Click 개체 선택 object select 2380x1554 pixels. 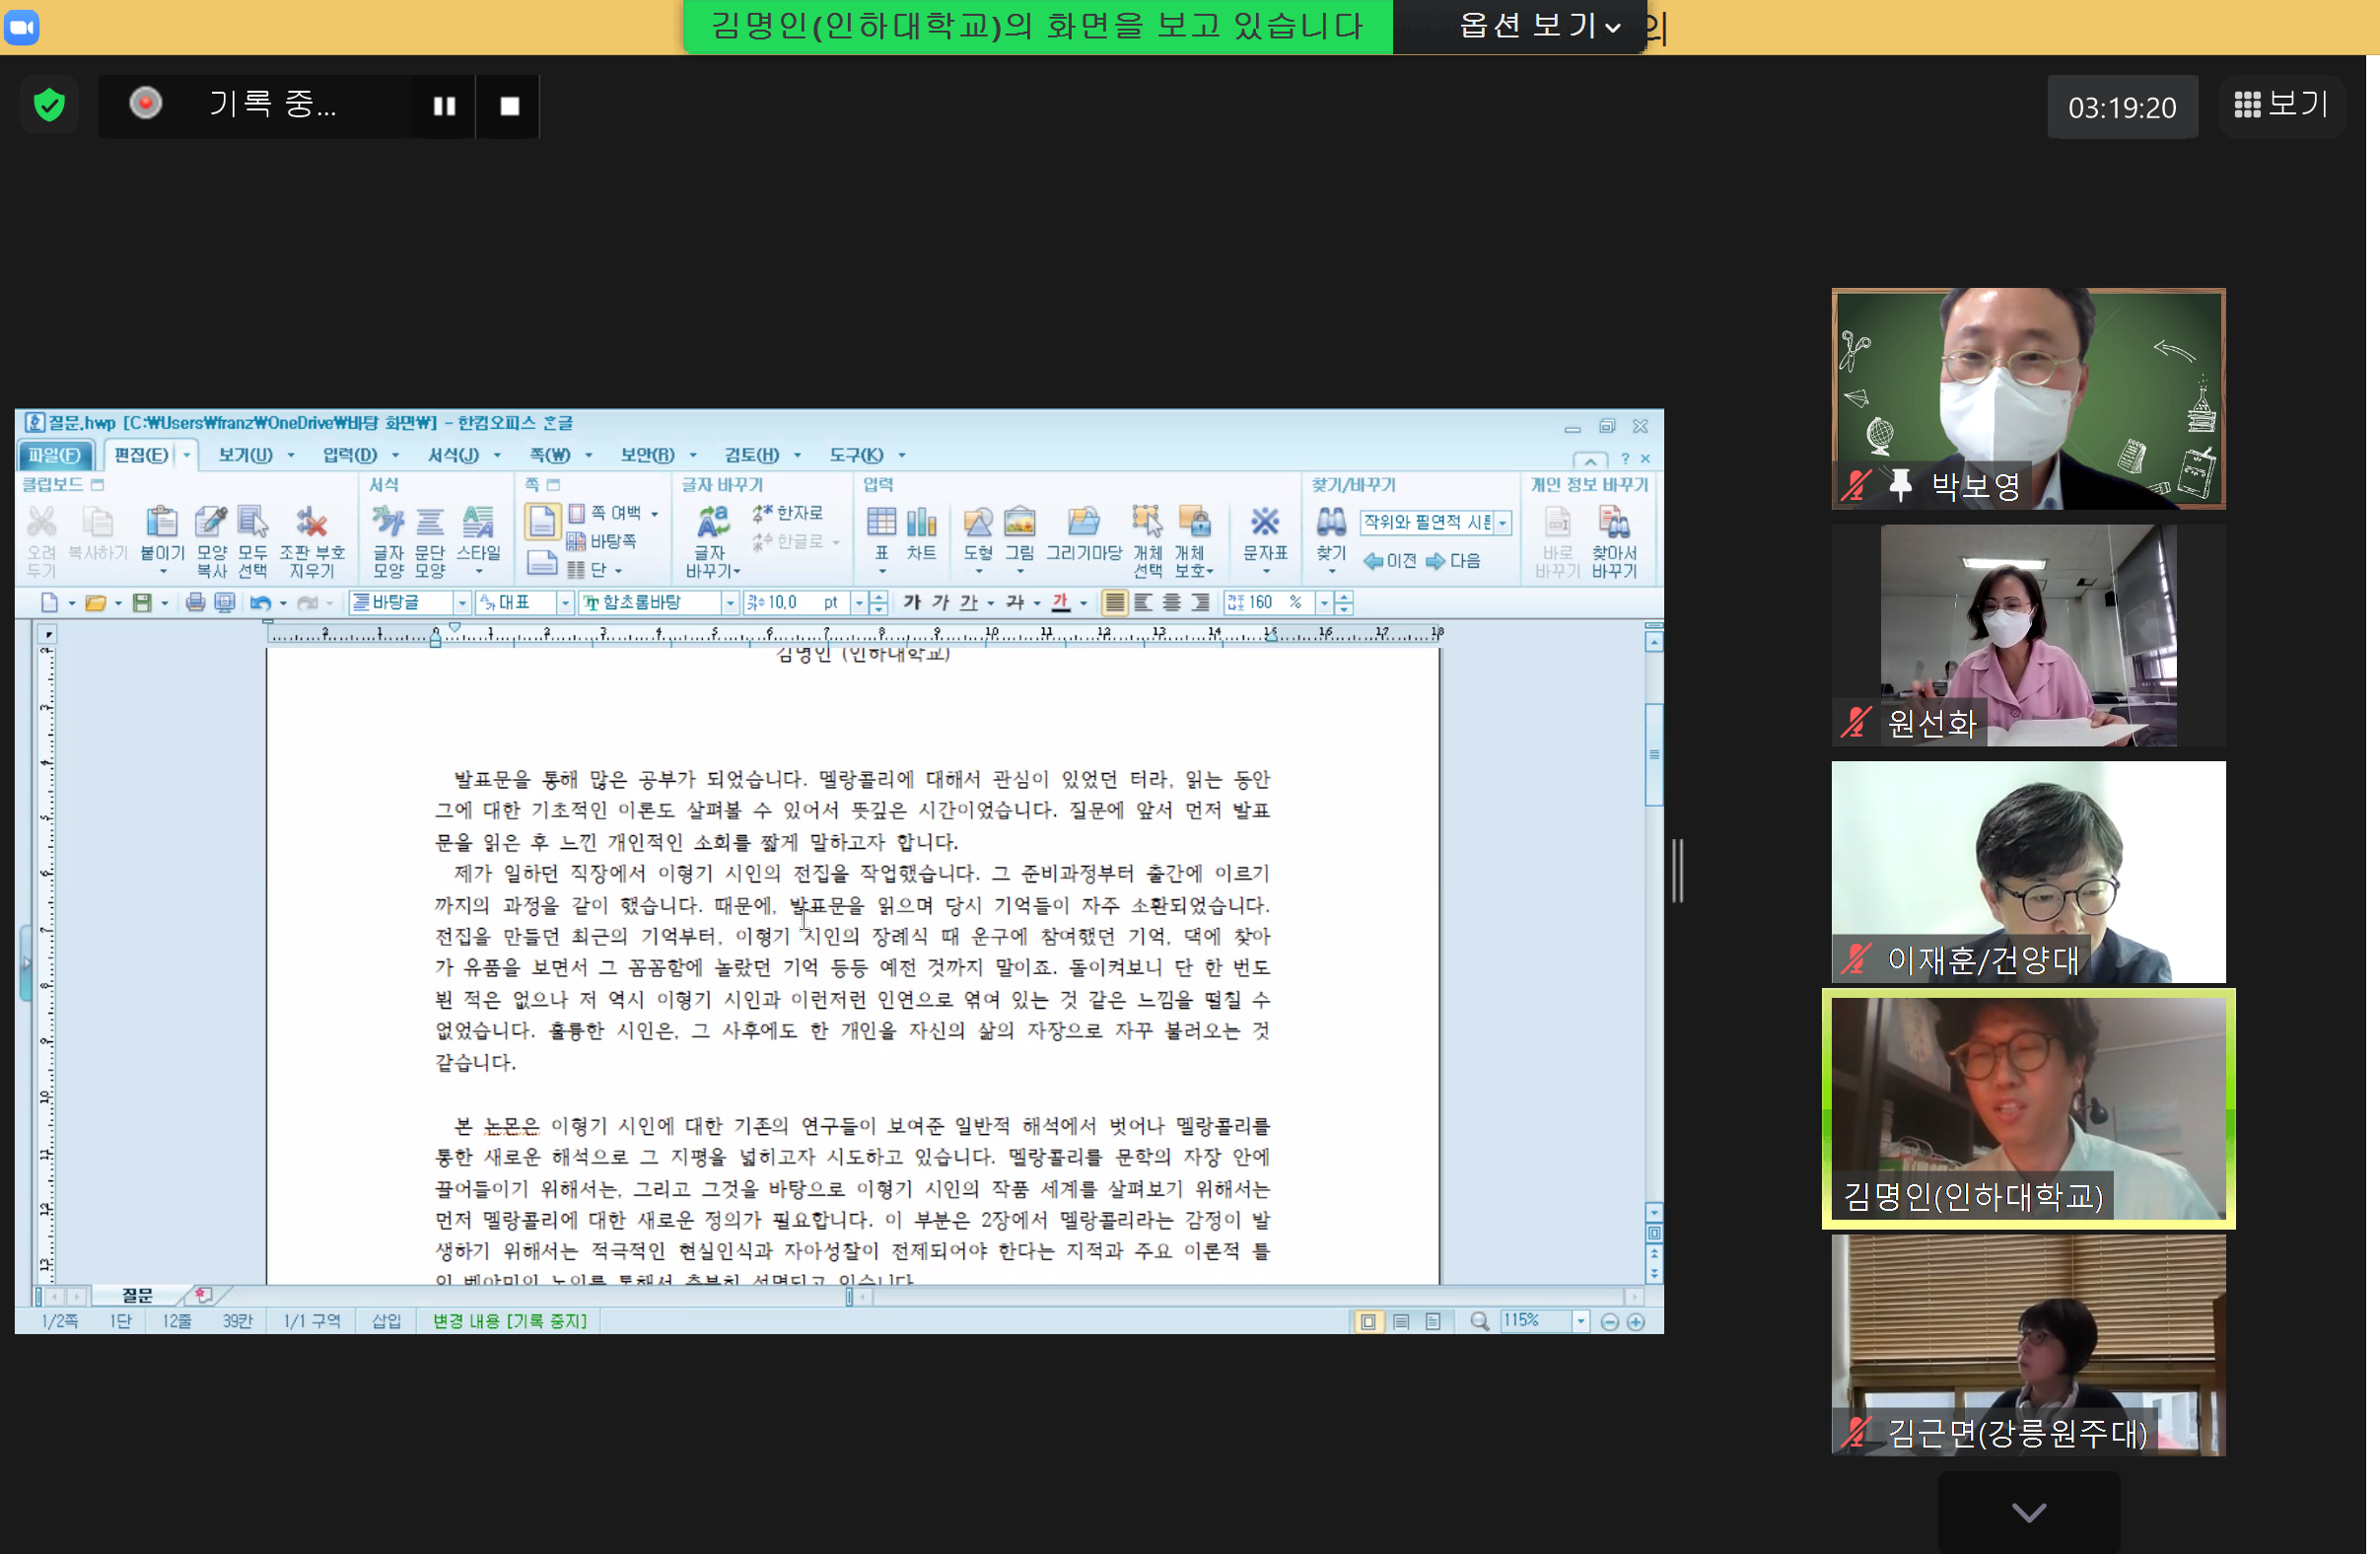coord(1147,541)
